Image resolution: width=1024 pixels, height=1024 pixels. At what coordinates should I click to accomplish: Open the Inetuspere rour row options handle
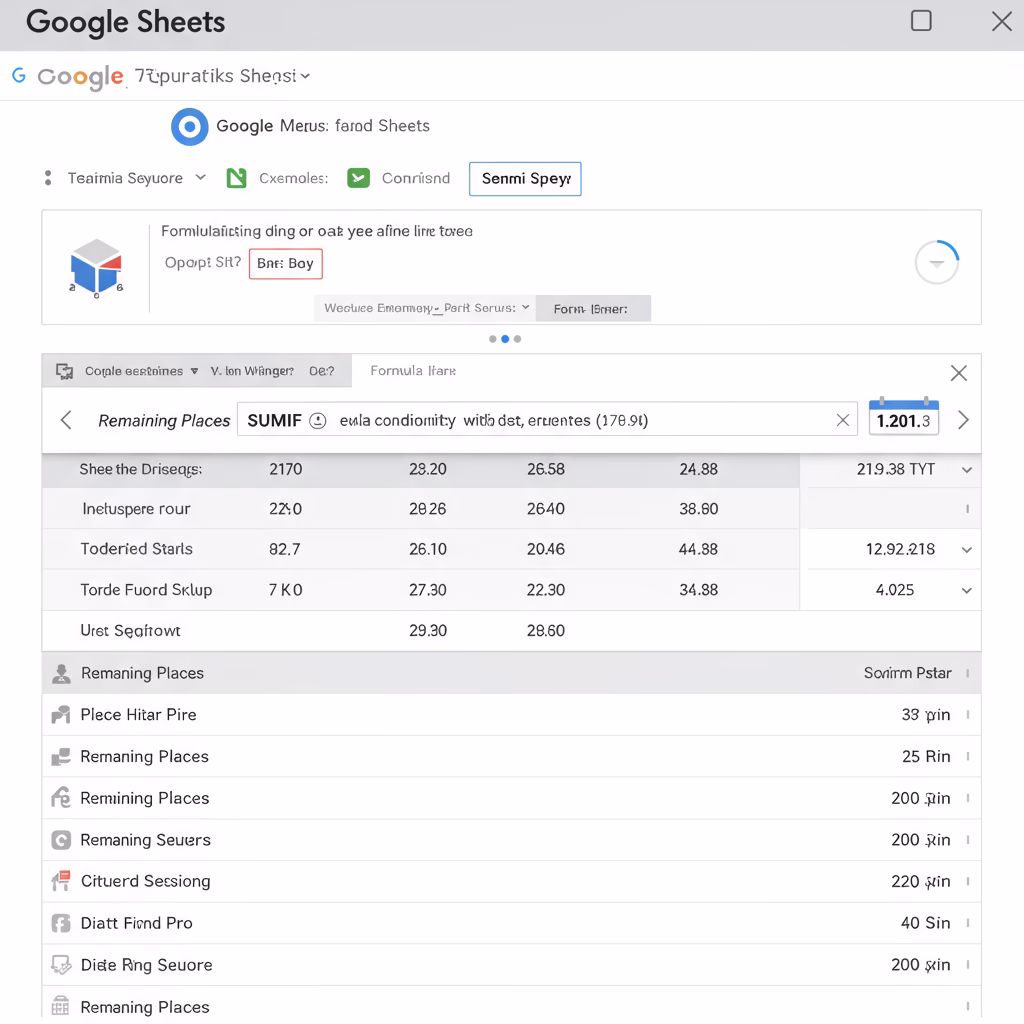[967, 509]
